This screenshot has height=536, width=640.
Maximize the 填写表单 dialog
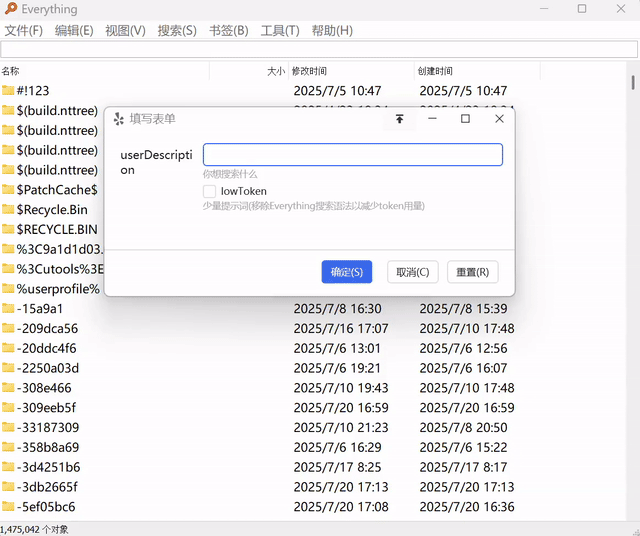[465, 119]
